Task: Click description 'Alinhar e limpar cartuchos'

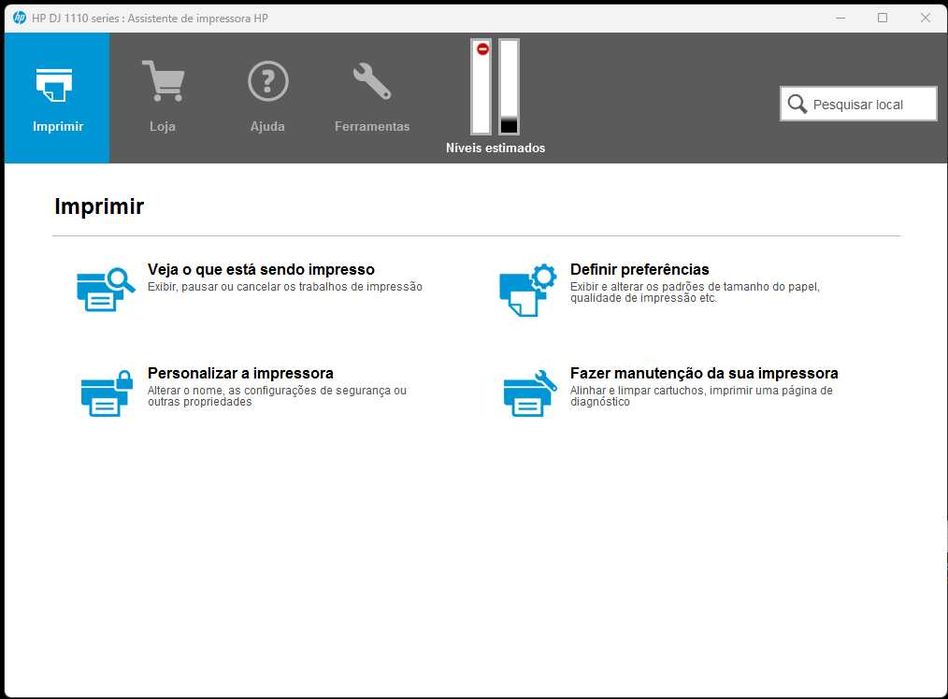Action: pyautogui.click(x=701, y=396)
